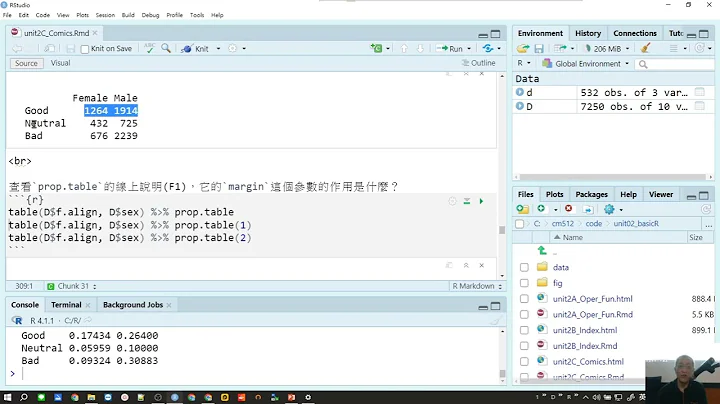Open the Tools menu
The width and height of the screenshot is (720, 404).
(197, 15)
